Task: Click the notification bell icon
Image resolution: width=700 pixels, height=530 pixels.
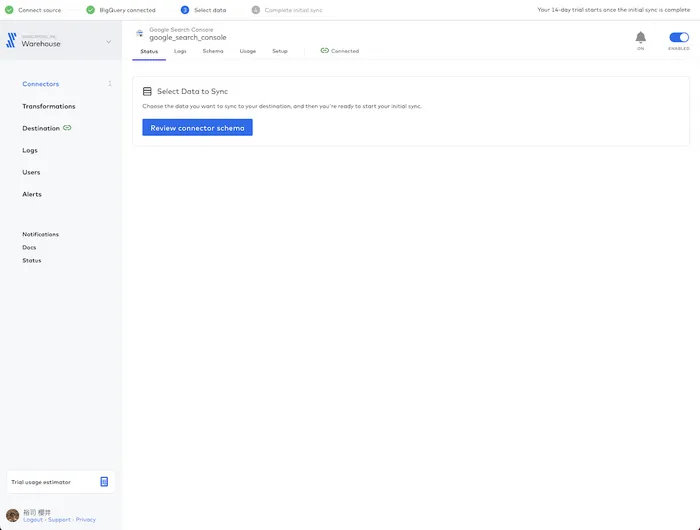Action: [x=641, y=37]
